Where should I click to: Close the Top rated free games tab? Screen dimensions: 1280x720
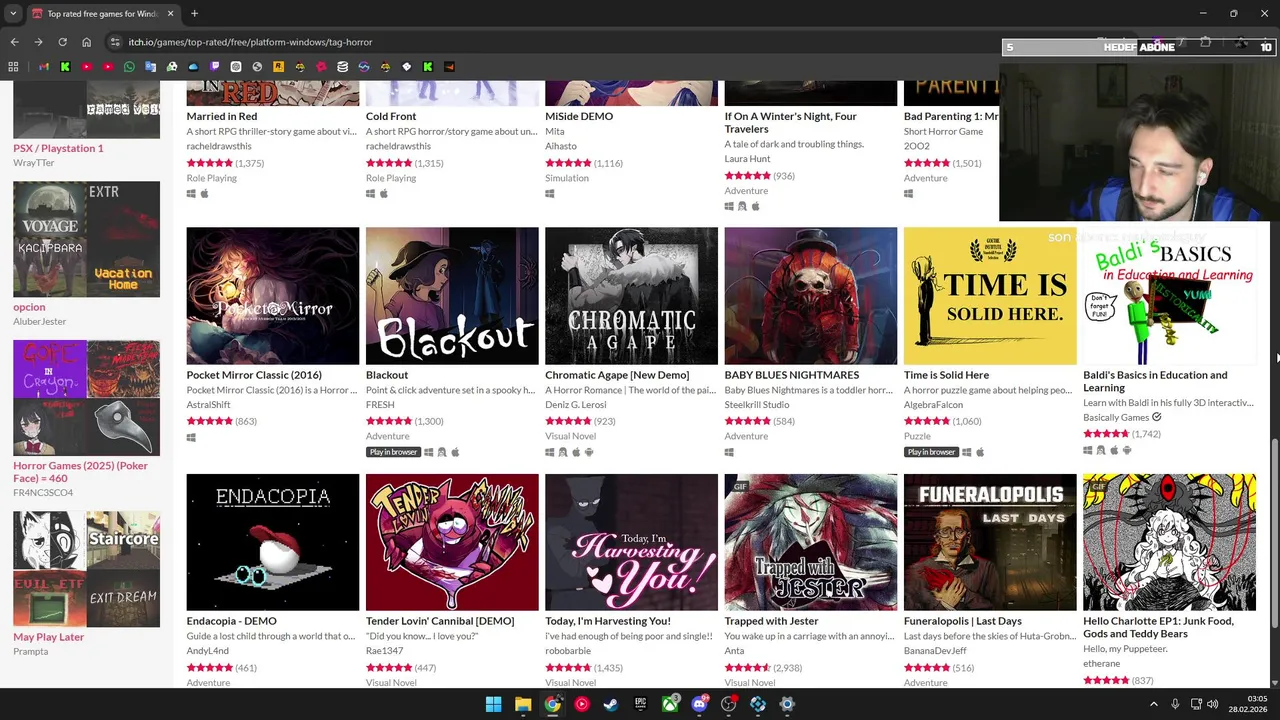170,14
